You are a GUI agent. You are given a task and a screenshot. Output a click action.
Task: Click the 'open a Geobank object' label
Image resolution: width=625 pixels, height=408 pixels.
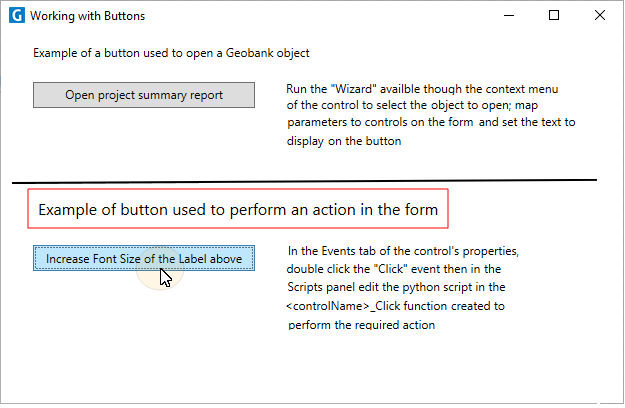pyautogui.click(x=171, y=53)
